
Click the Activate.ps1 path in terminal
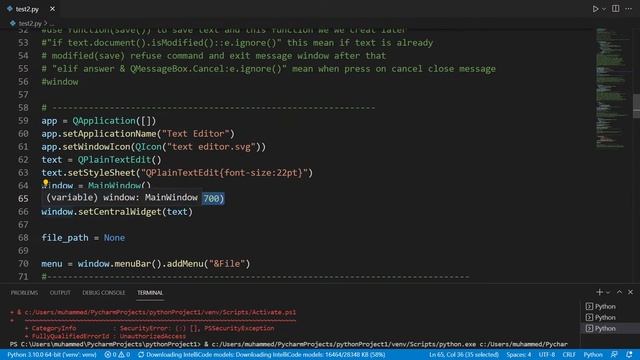160,312
